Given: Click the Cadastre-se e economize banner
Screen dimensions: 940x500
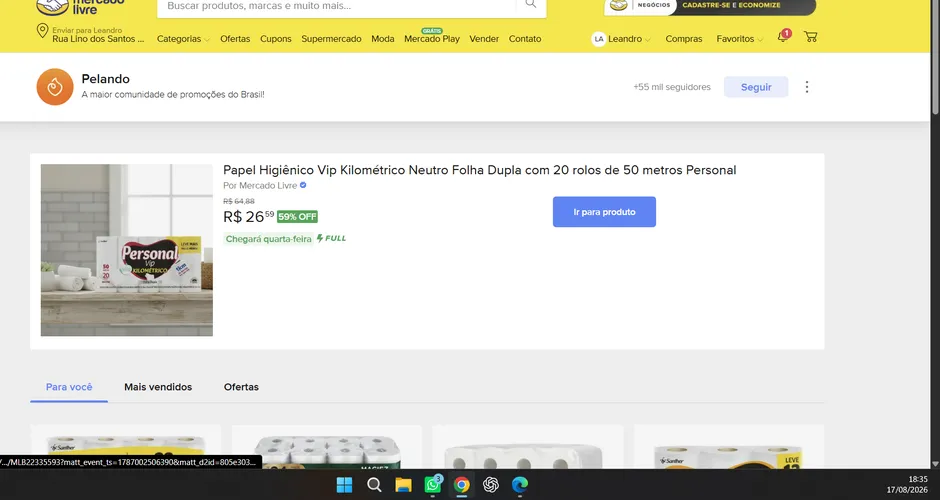Looking at the screenshot, I should [710, 6].
